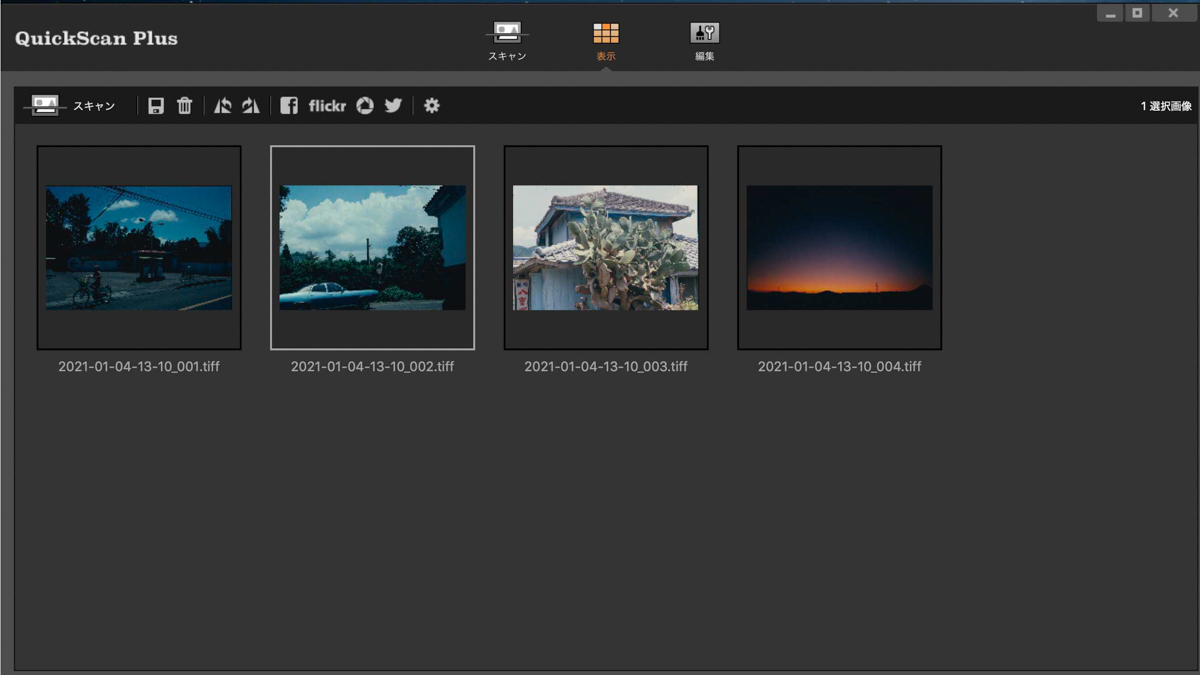Rotate or flip image right icon
The width and height of the screenshot is (1200, 675).
(x=251, y=106)
